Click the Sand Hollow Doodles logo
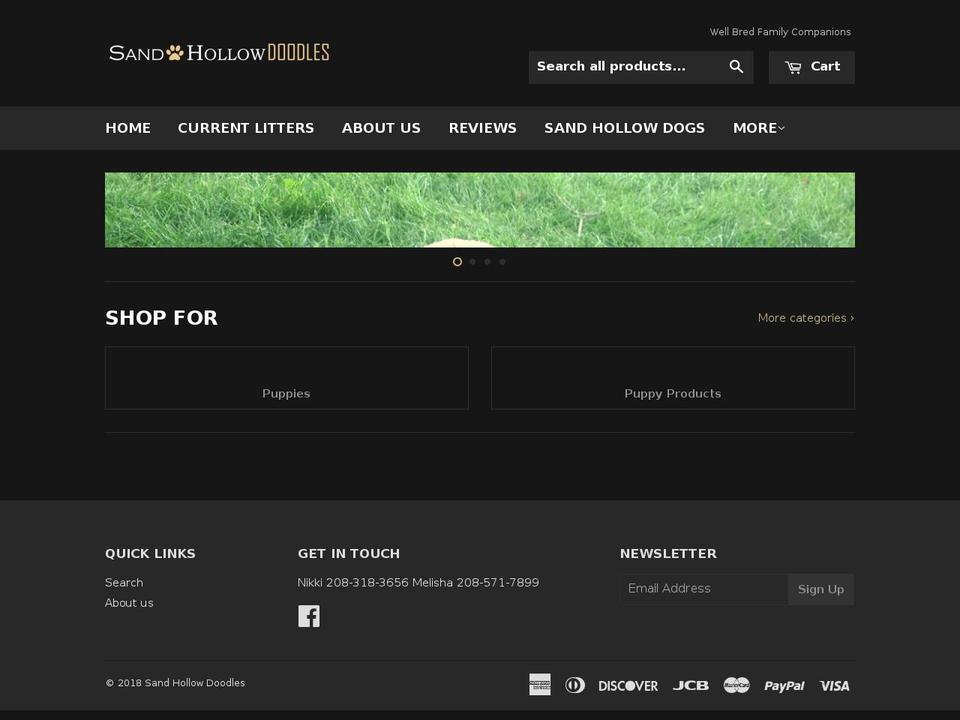 tap(219, 53)
